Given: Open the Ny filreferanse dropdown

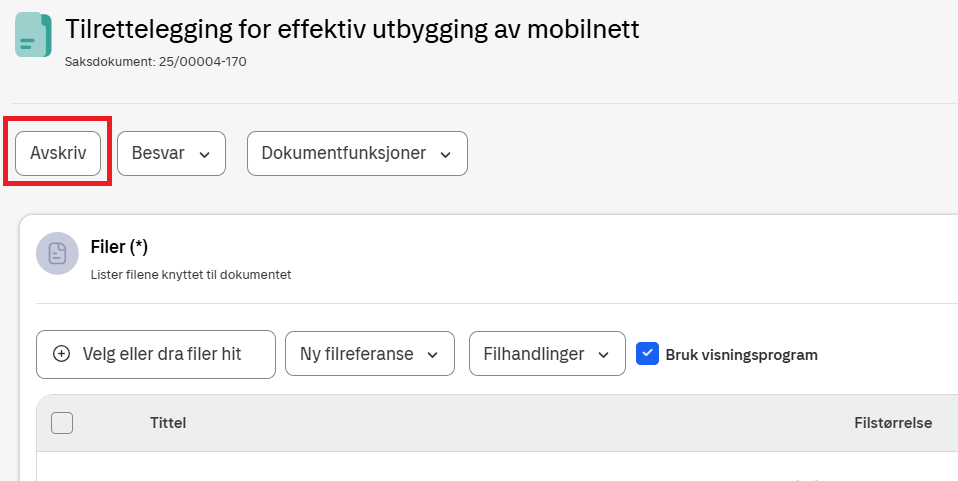Looking at the screenshot, I should tap(370, 355).
